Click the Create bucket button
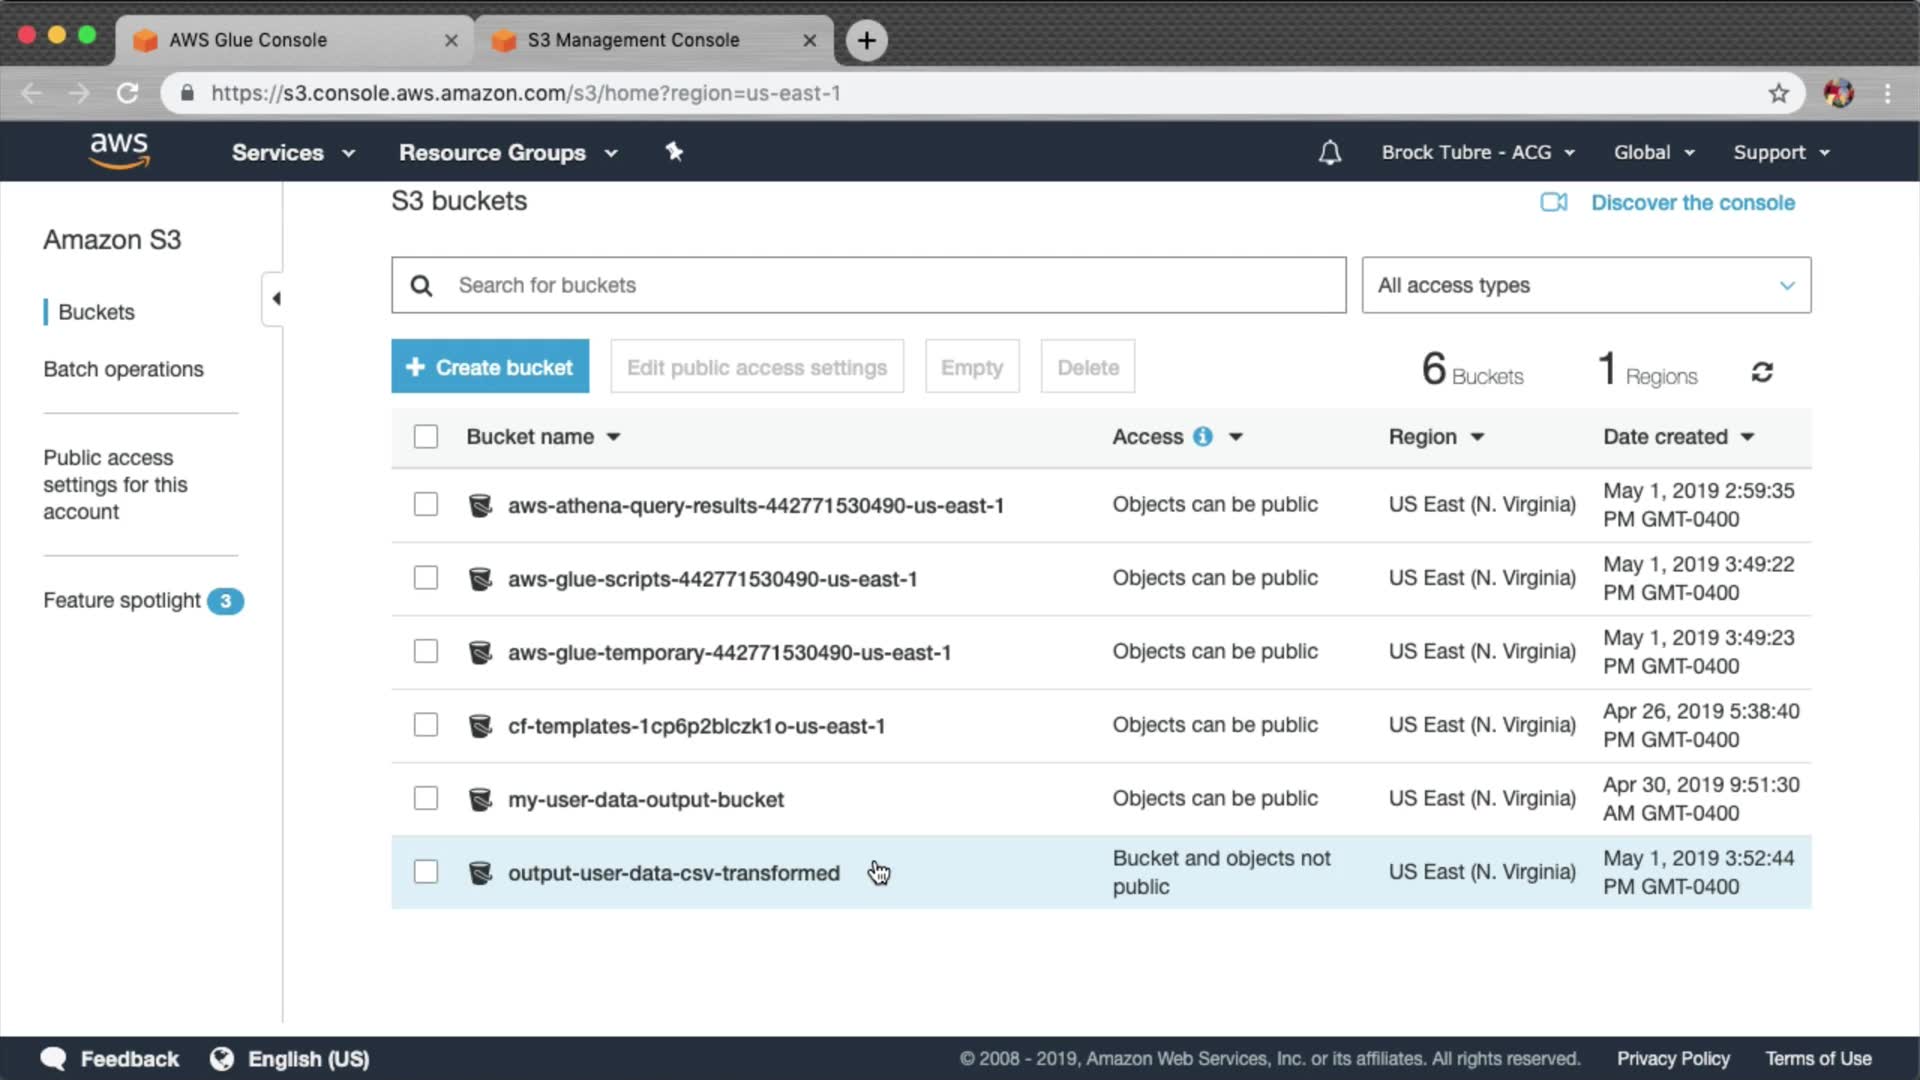 click(x=490, y=367)
